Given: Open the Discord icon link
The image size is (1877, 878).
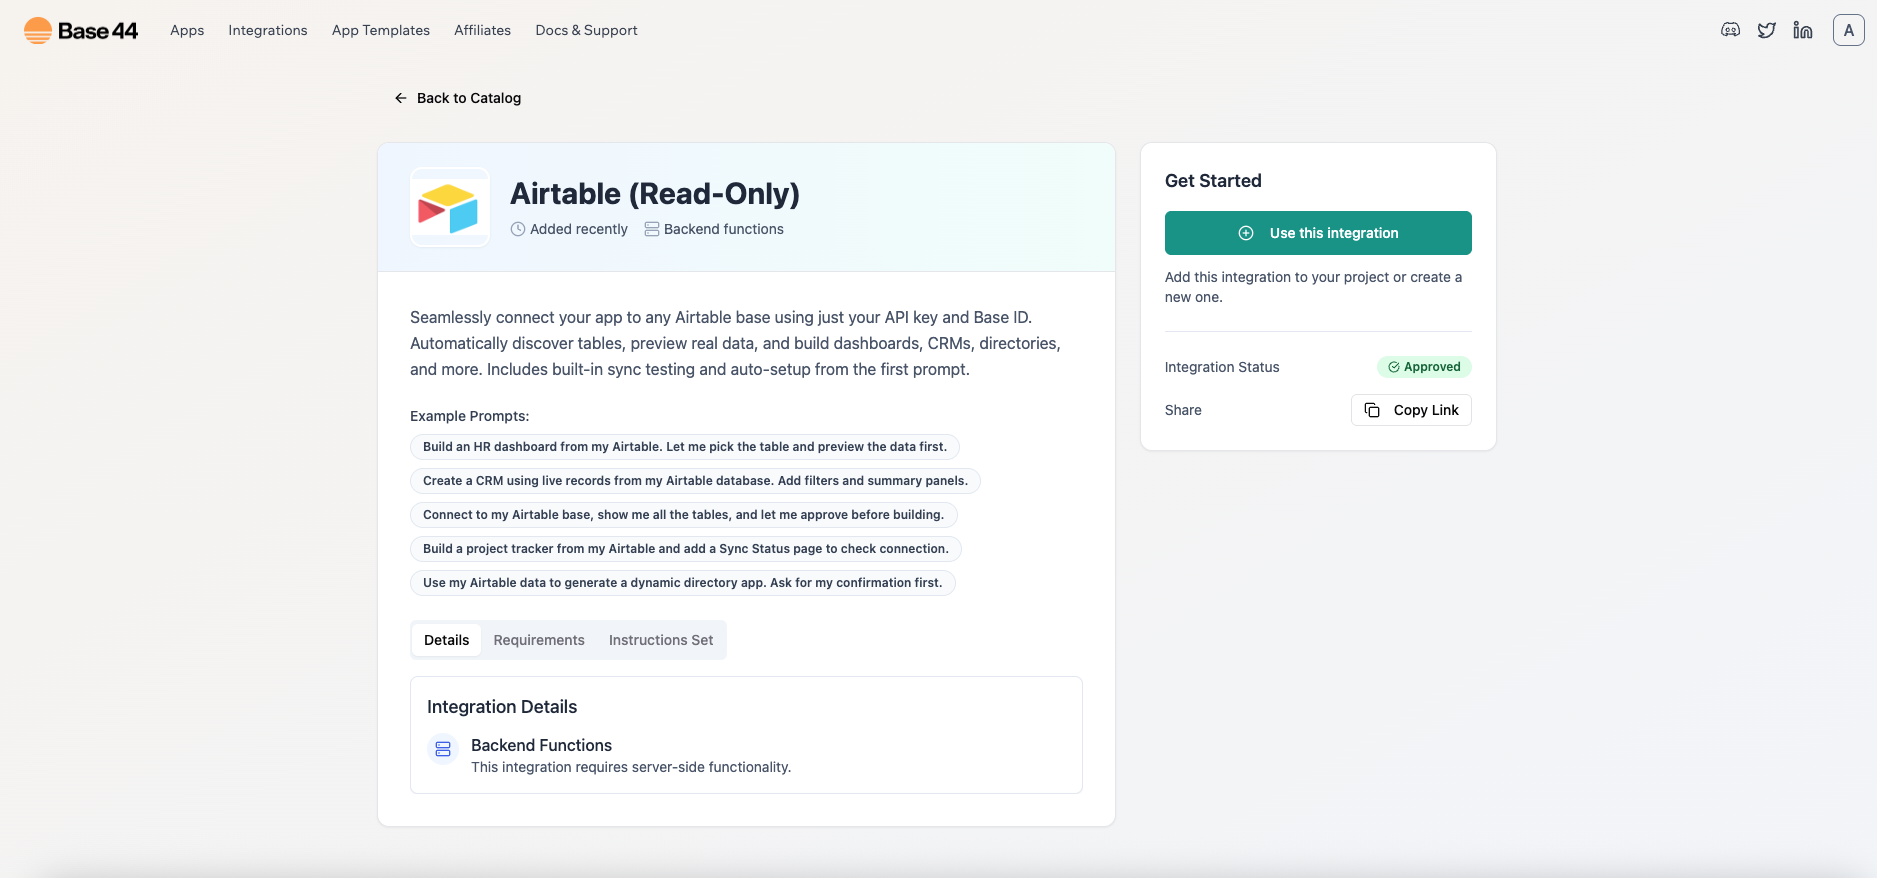Looking at the screenshot, I should click(1730, 30).
